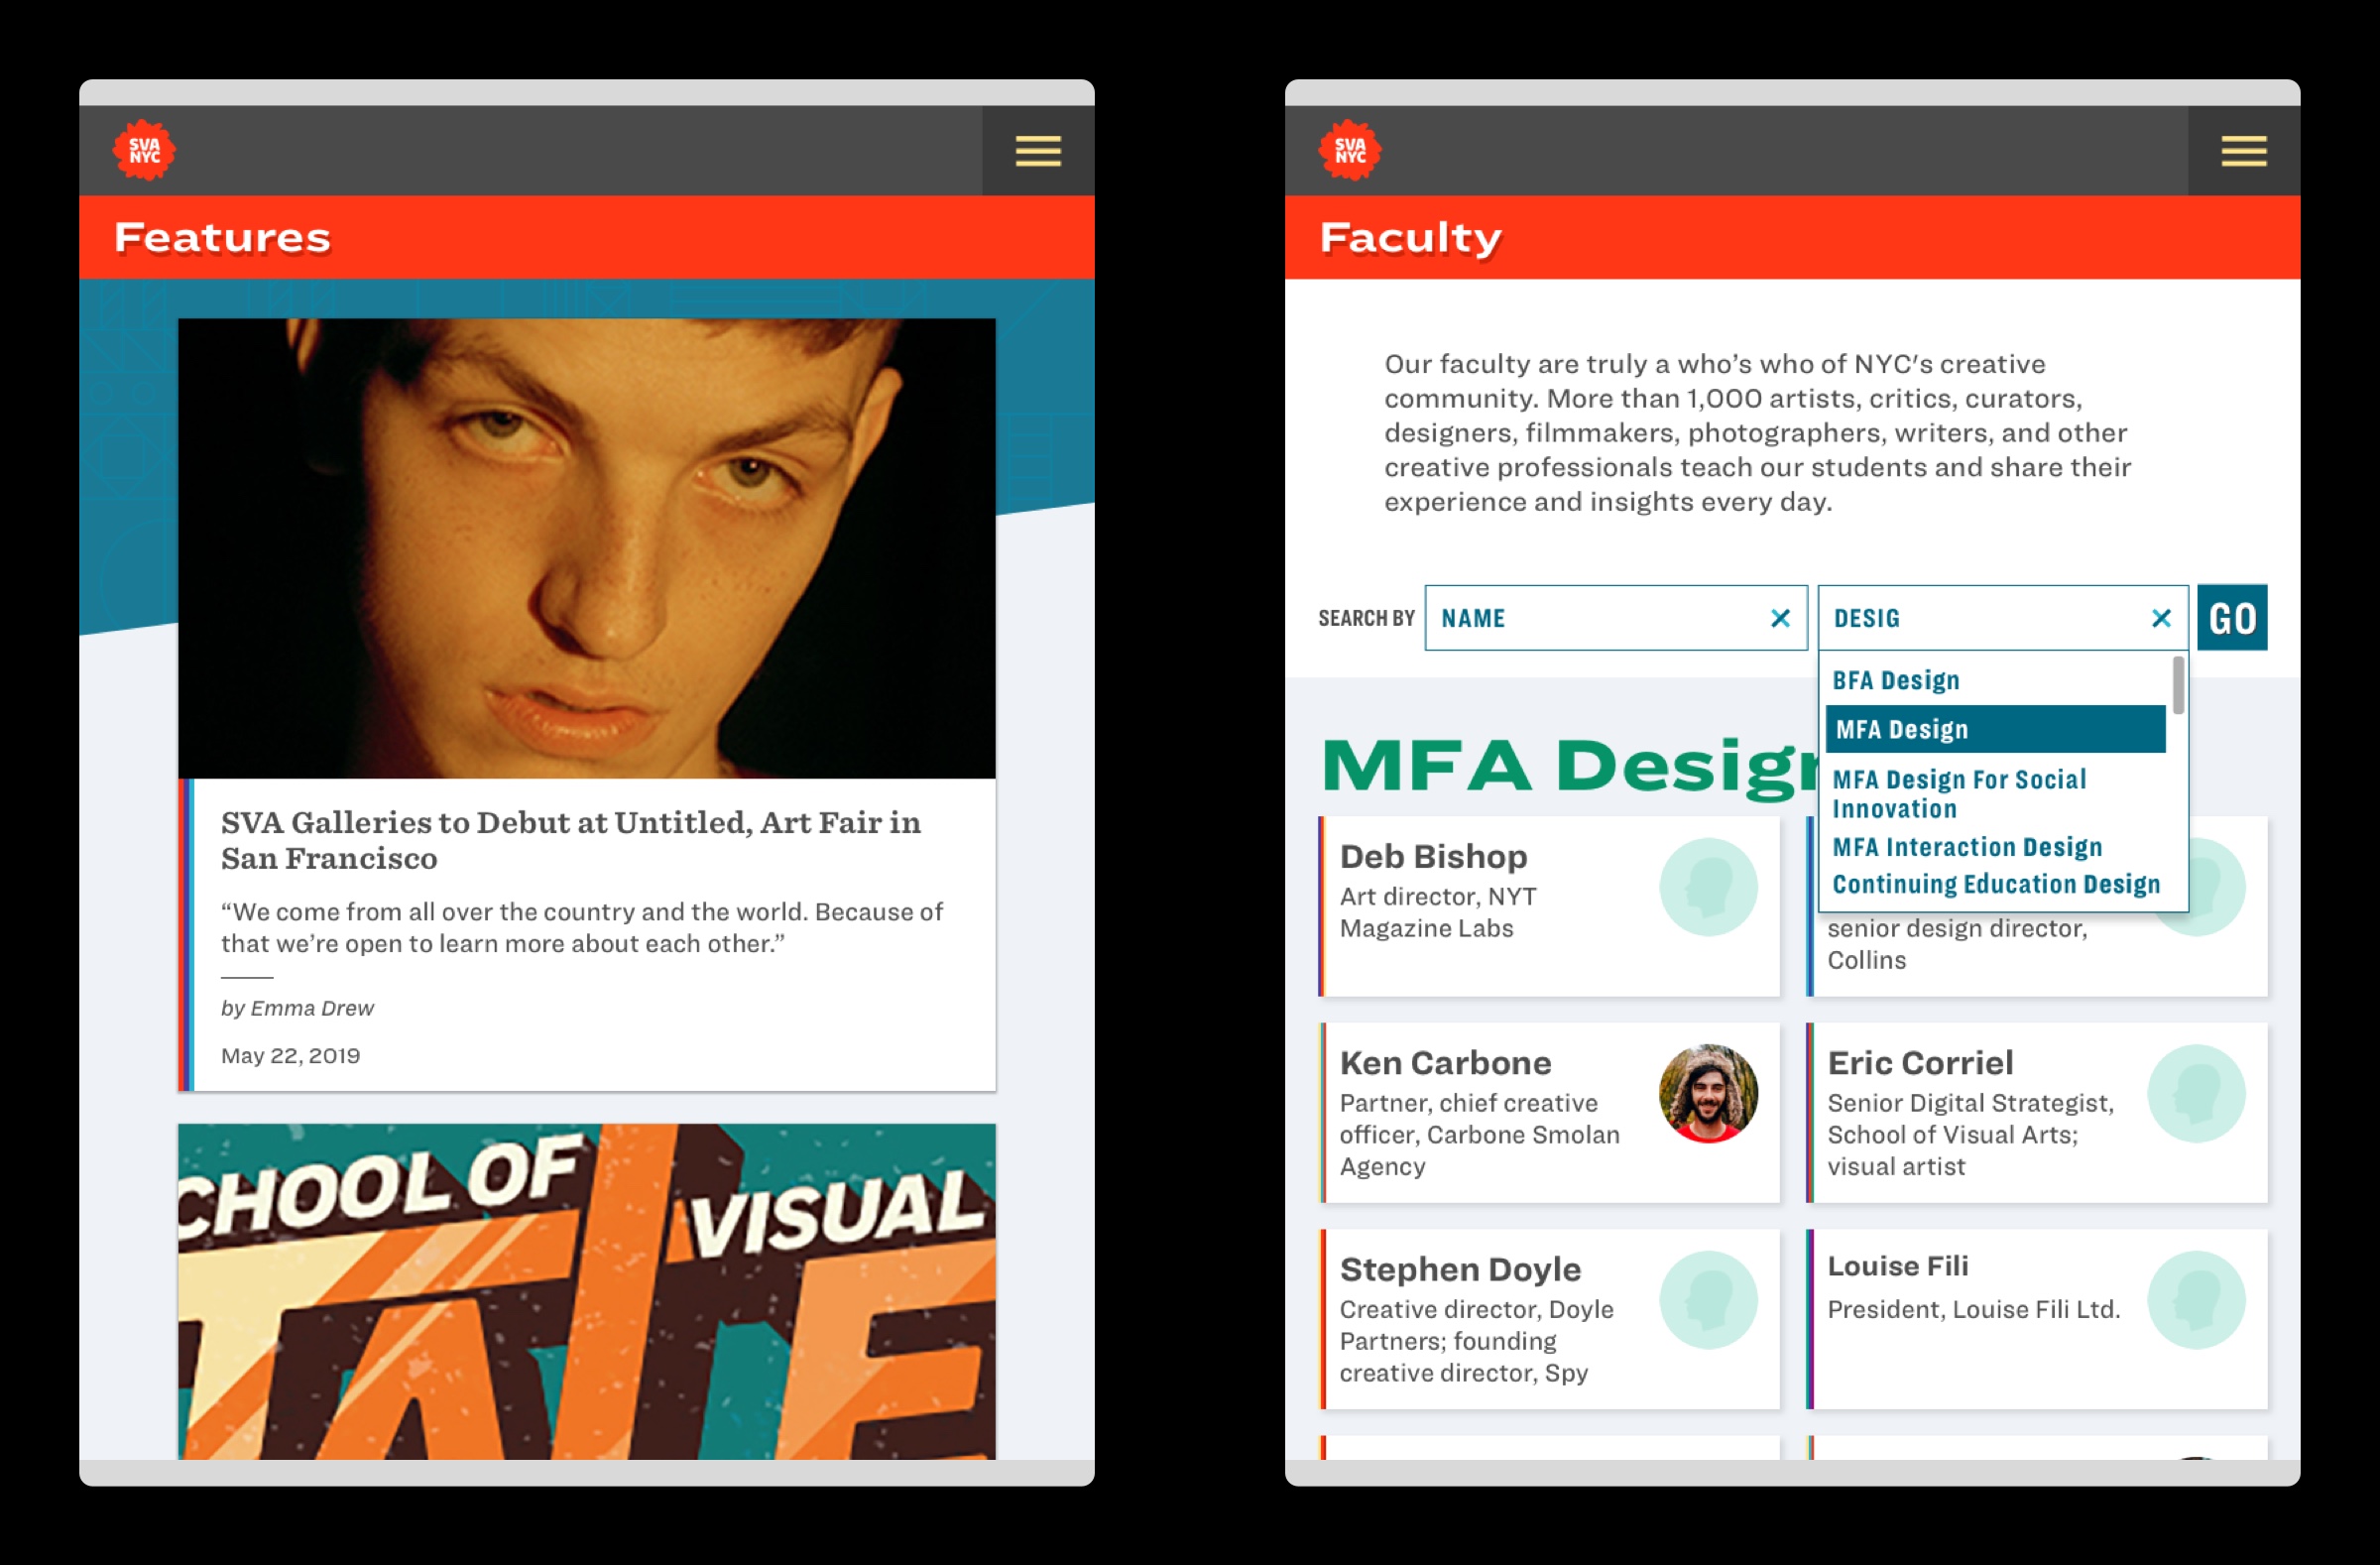Click the GO search button
The image size is (2380, 1565).
[x=2232, y=618]
